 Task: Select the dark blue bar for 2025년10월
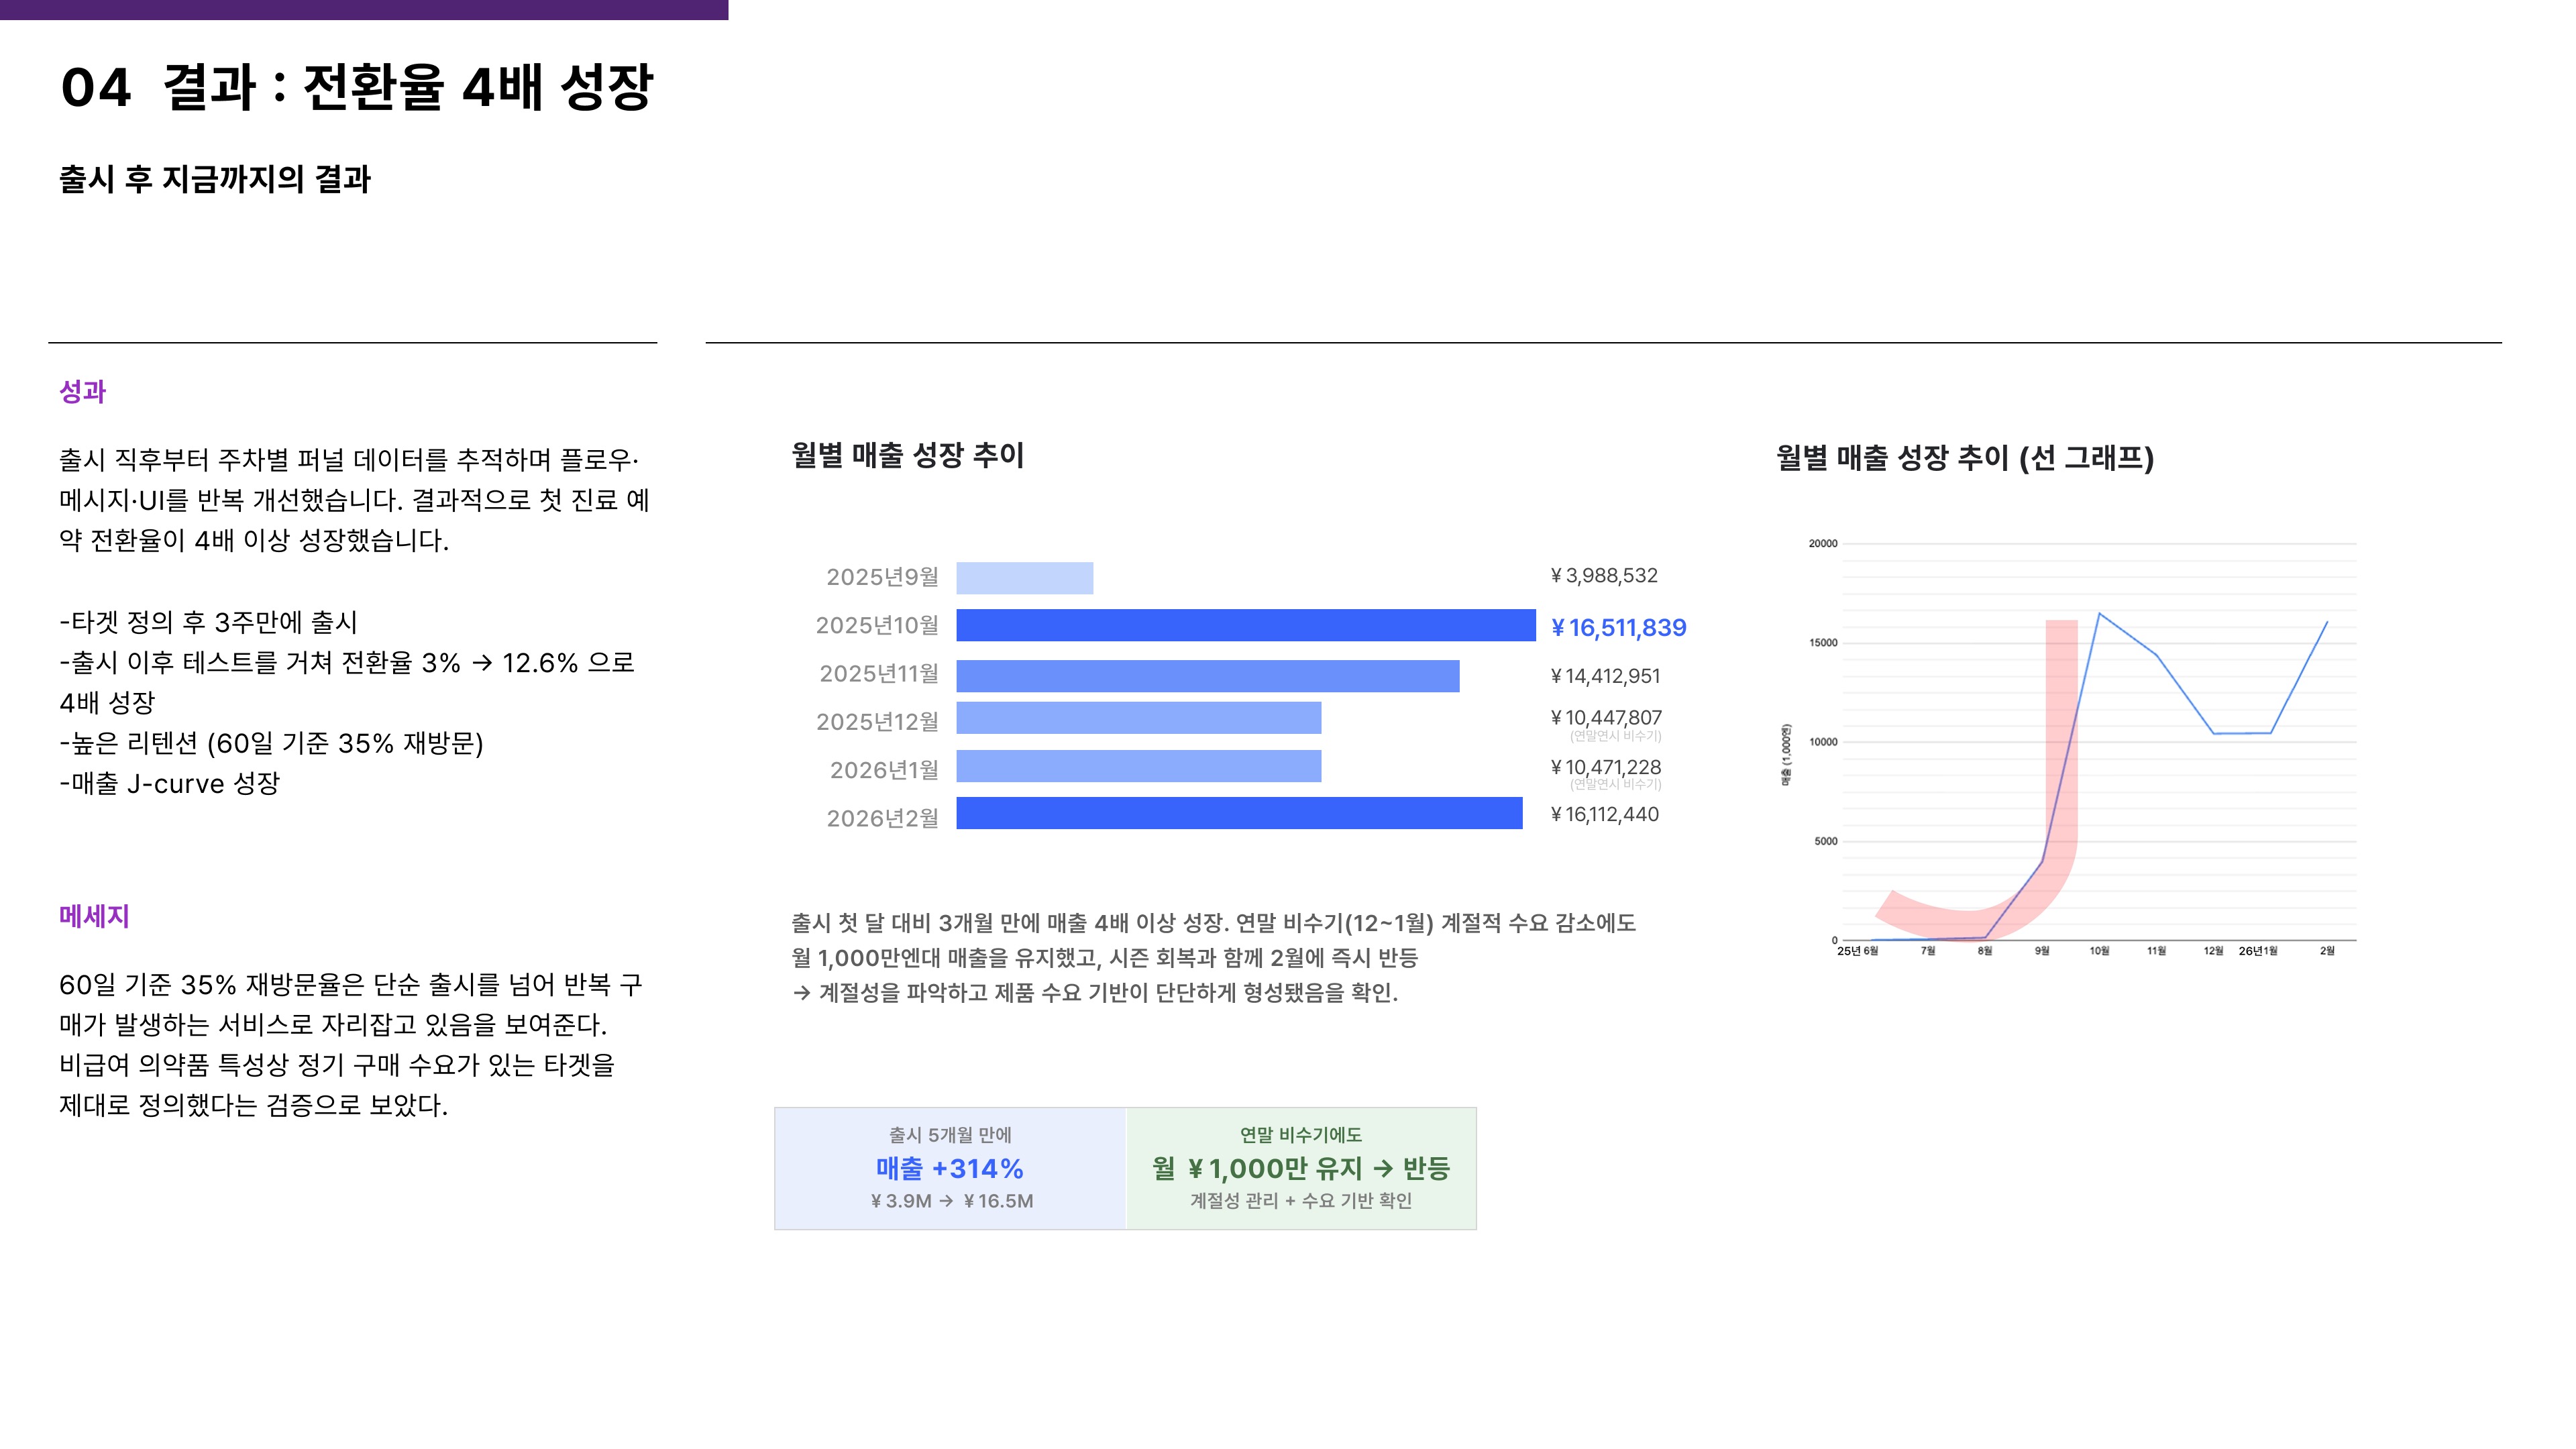[x=1246, y=625]
